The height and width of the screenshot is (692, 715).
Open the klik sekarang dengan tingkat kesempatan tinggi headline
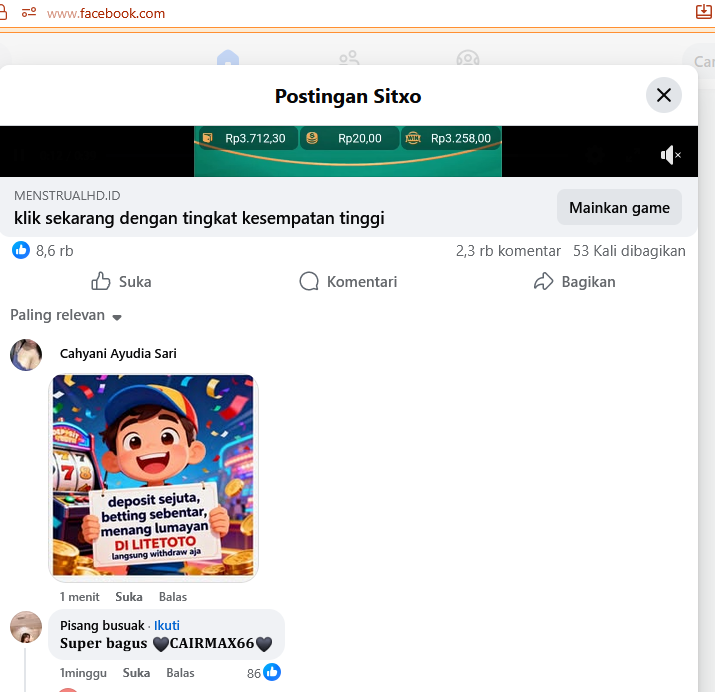(x=199, y=218)
